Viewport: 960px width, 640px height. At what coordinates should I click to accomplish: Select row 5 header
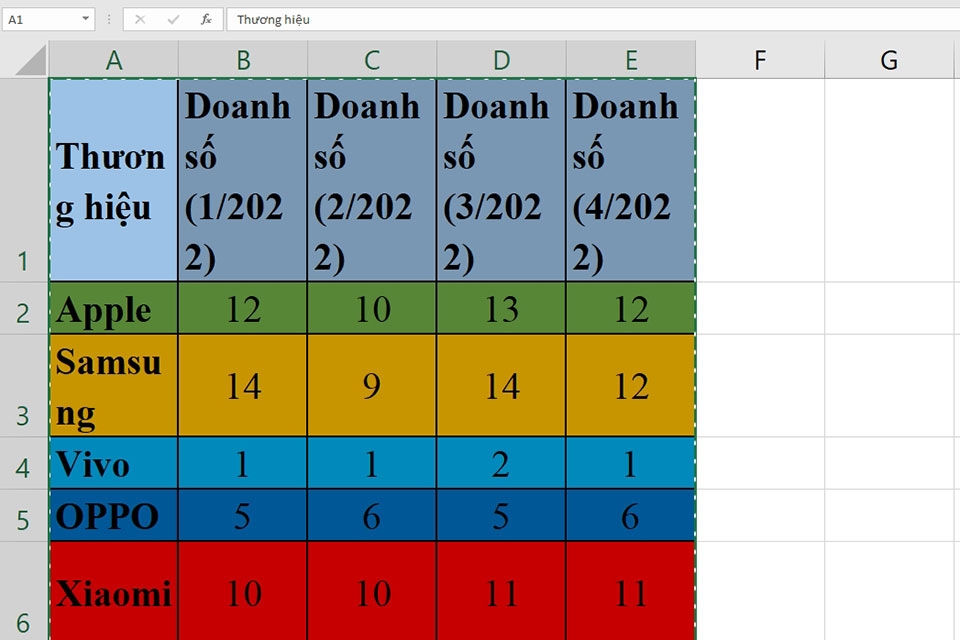click(24, 515)
